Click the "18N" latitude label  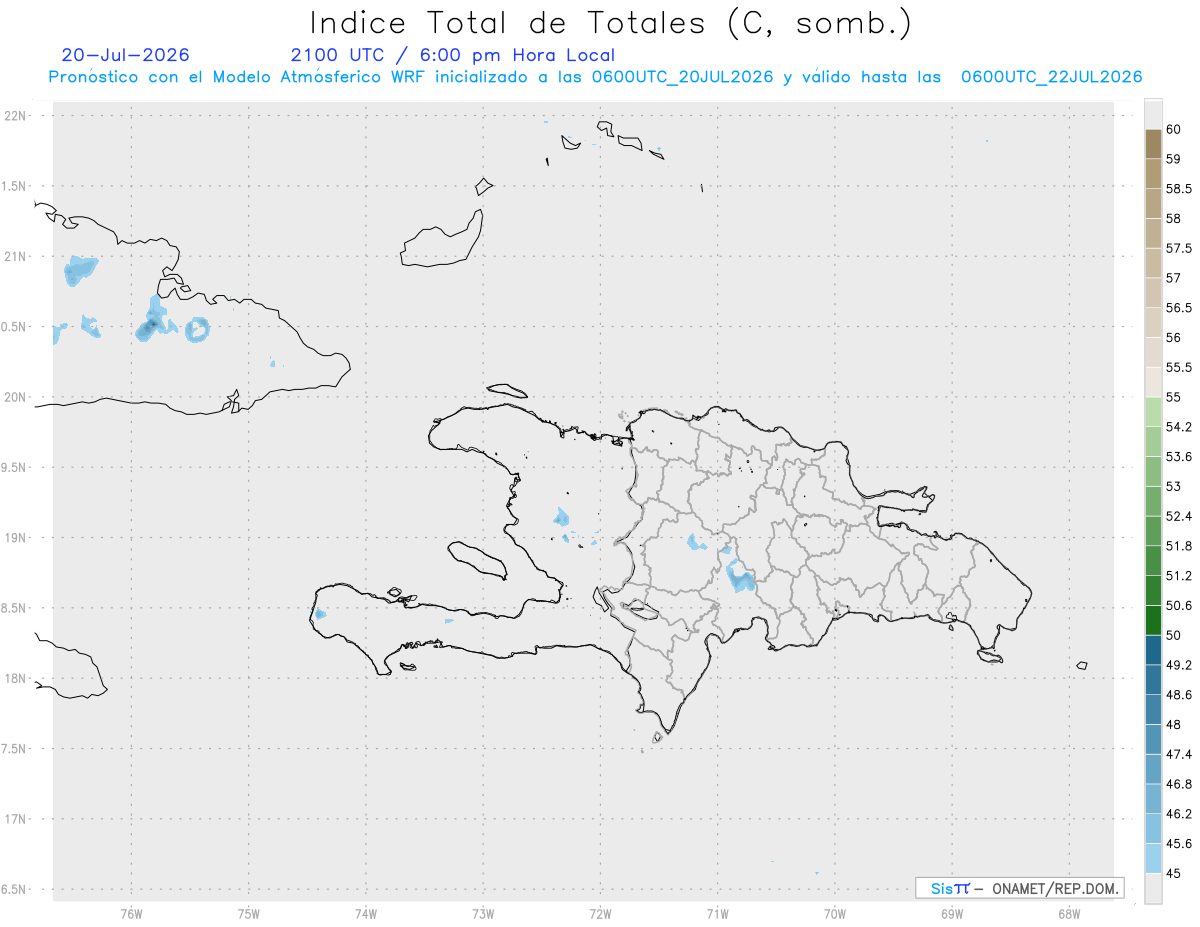pos(17,678)
